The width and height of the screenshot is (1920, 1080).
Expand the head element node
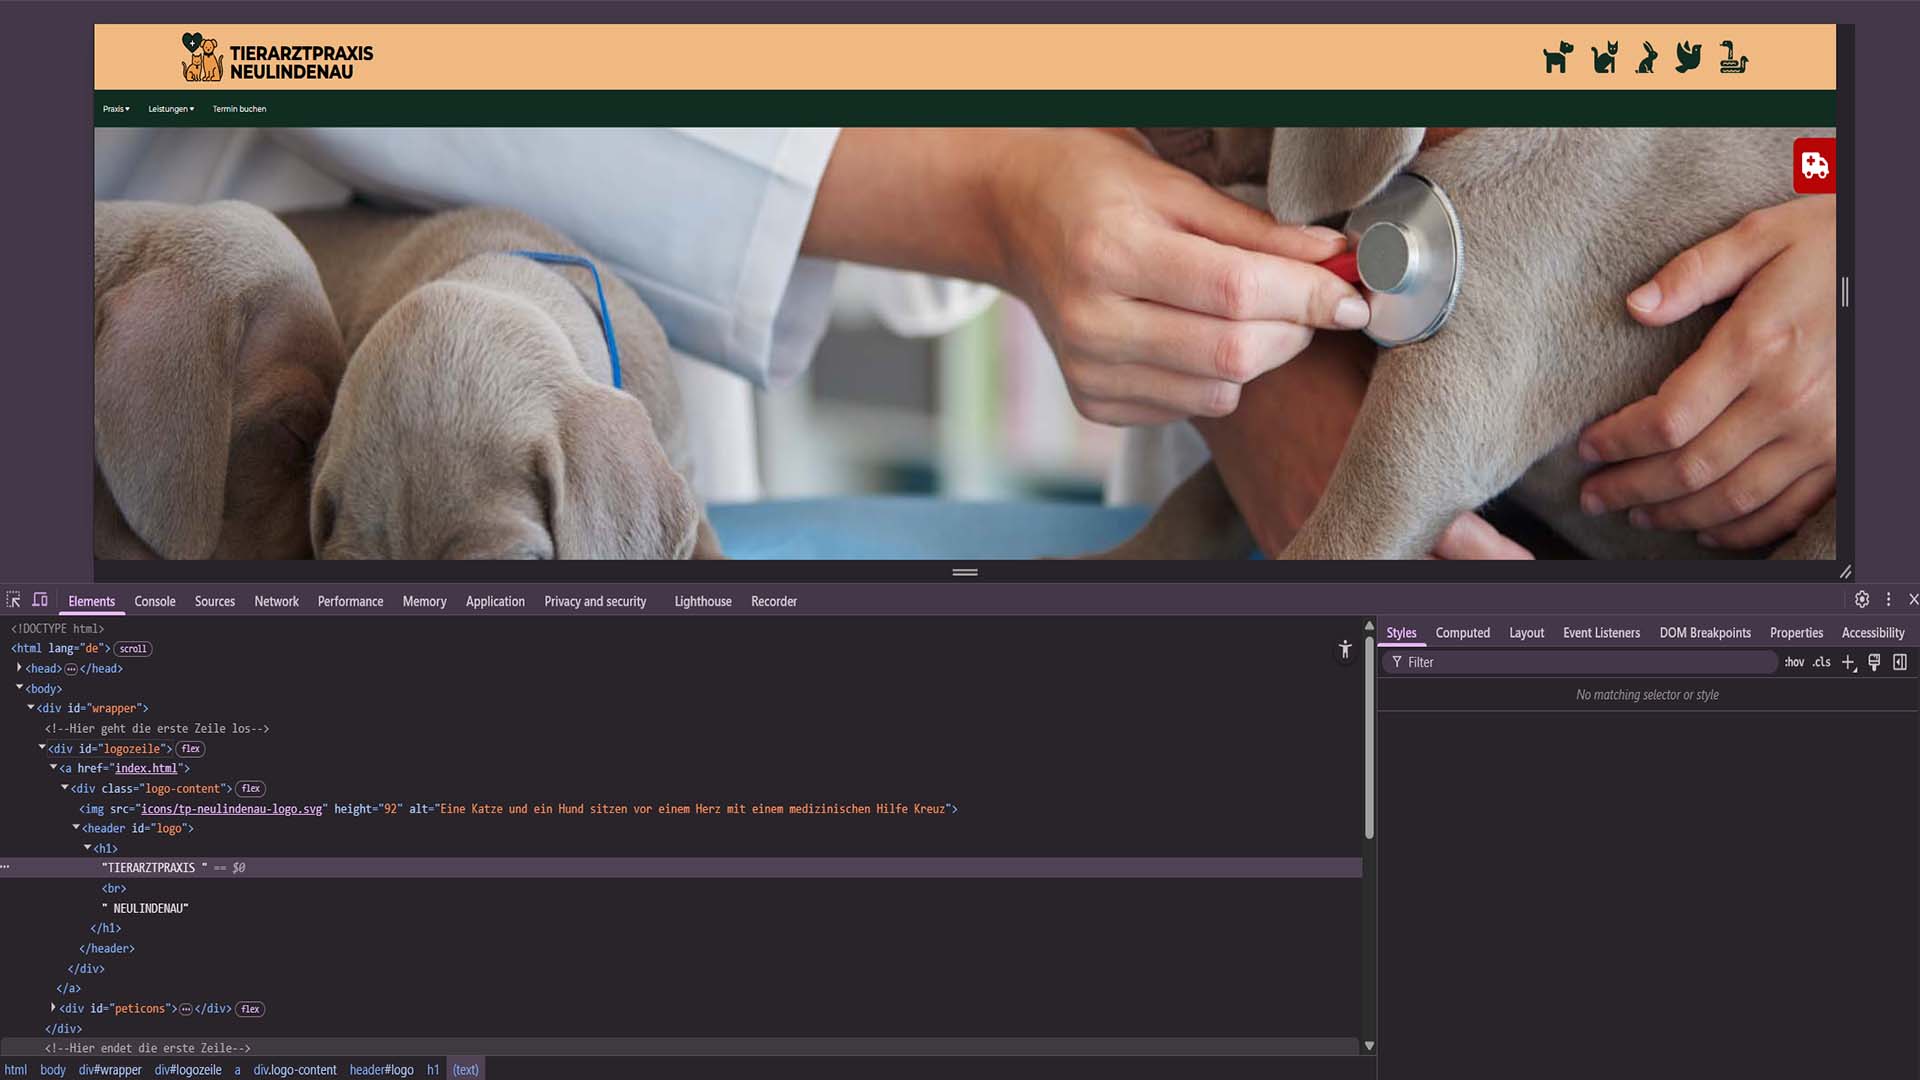click(19, 667)
